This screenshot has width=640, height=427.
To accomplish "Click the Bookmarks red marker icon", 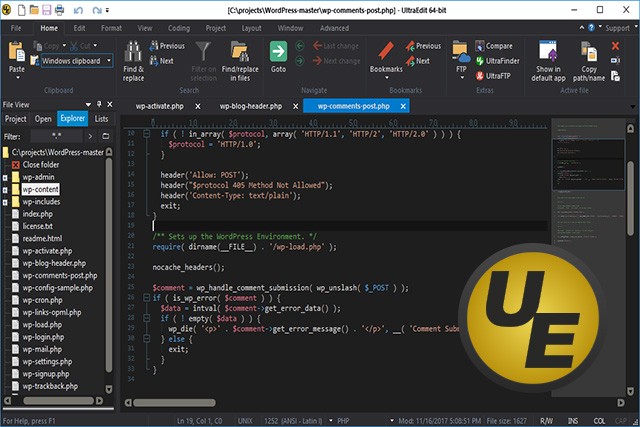I will point(386,51).
